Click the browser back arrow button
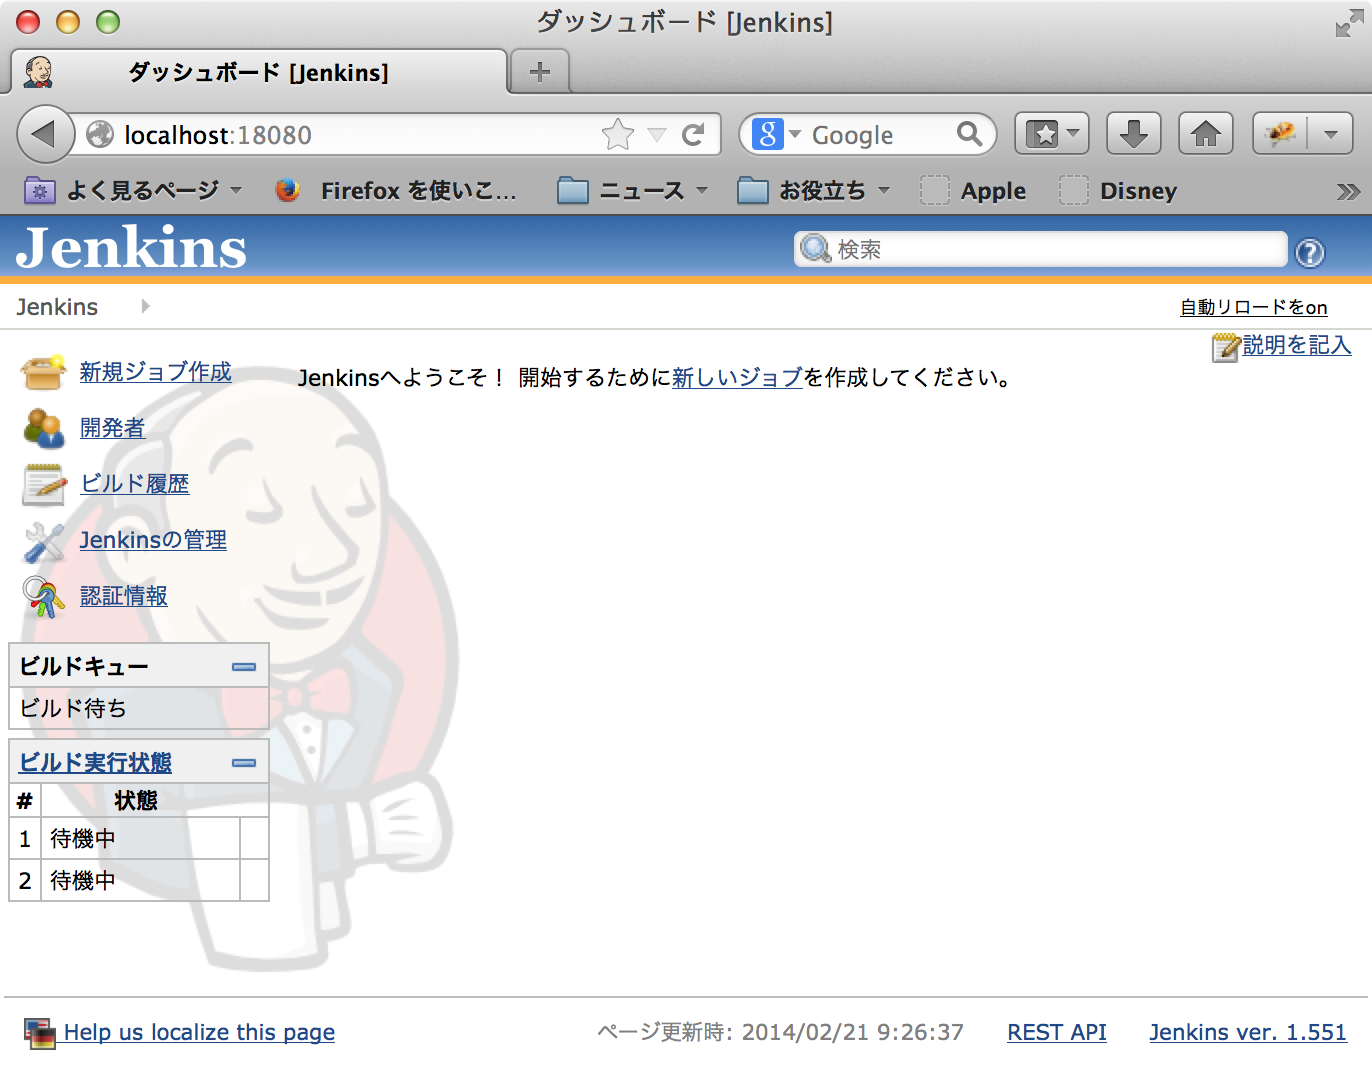This screenshot has height=1092, width=1372. (x=45, y=134)
